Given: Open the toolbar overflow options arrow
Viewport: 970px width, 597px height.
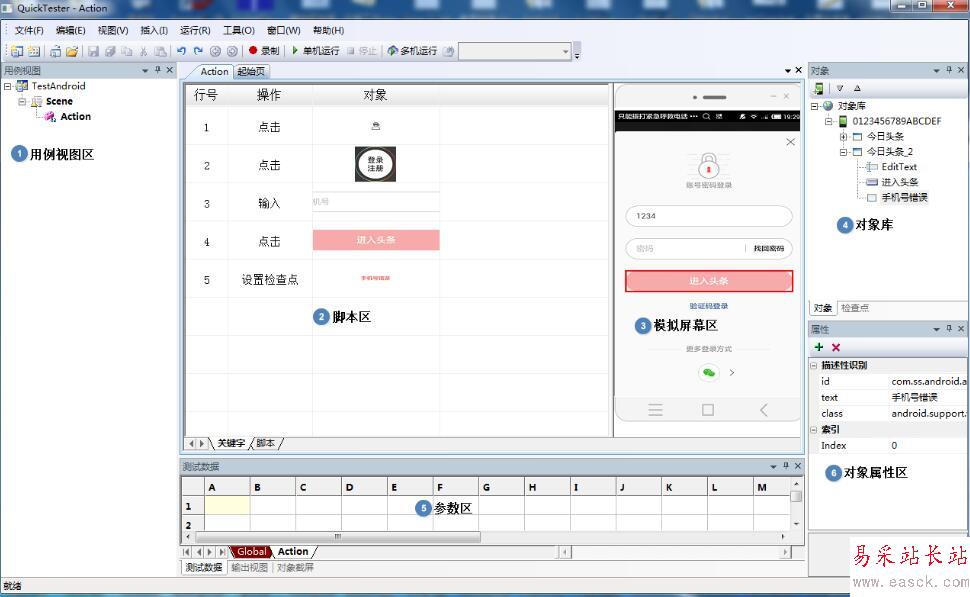Looking at the screenshot, I should point(577,52).
